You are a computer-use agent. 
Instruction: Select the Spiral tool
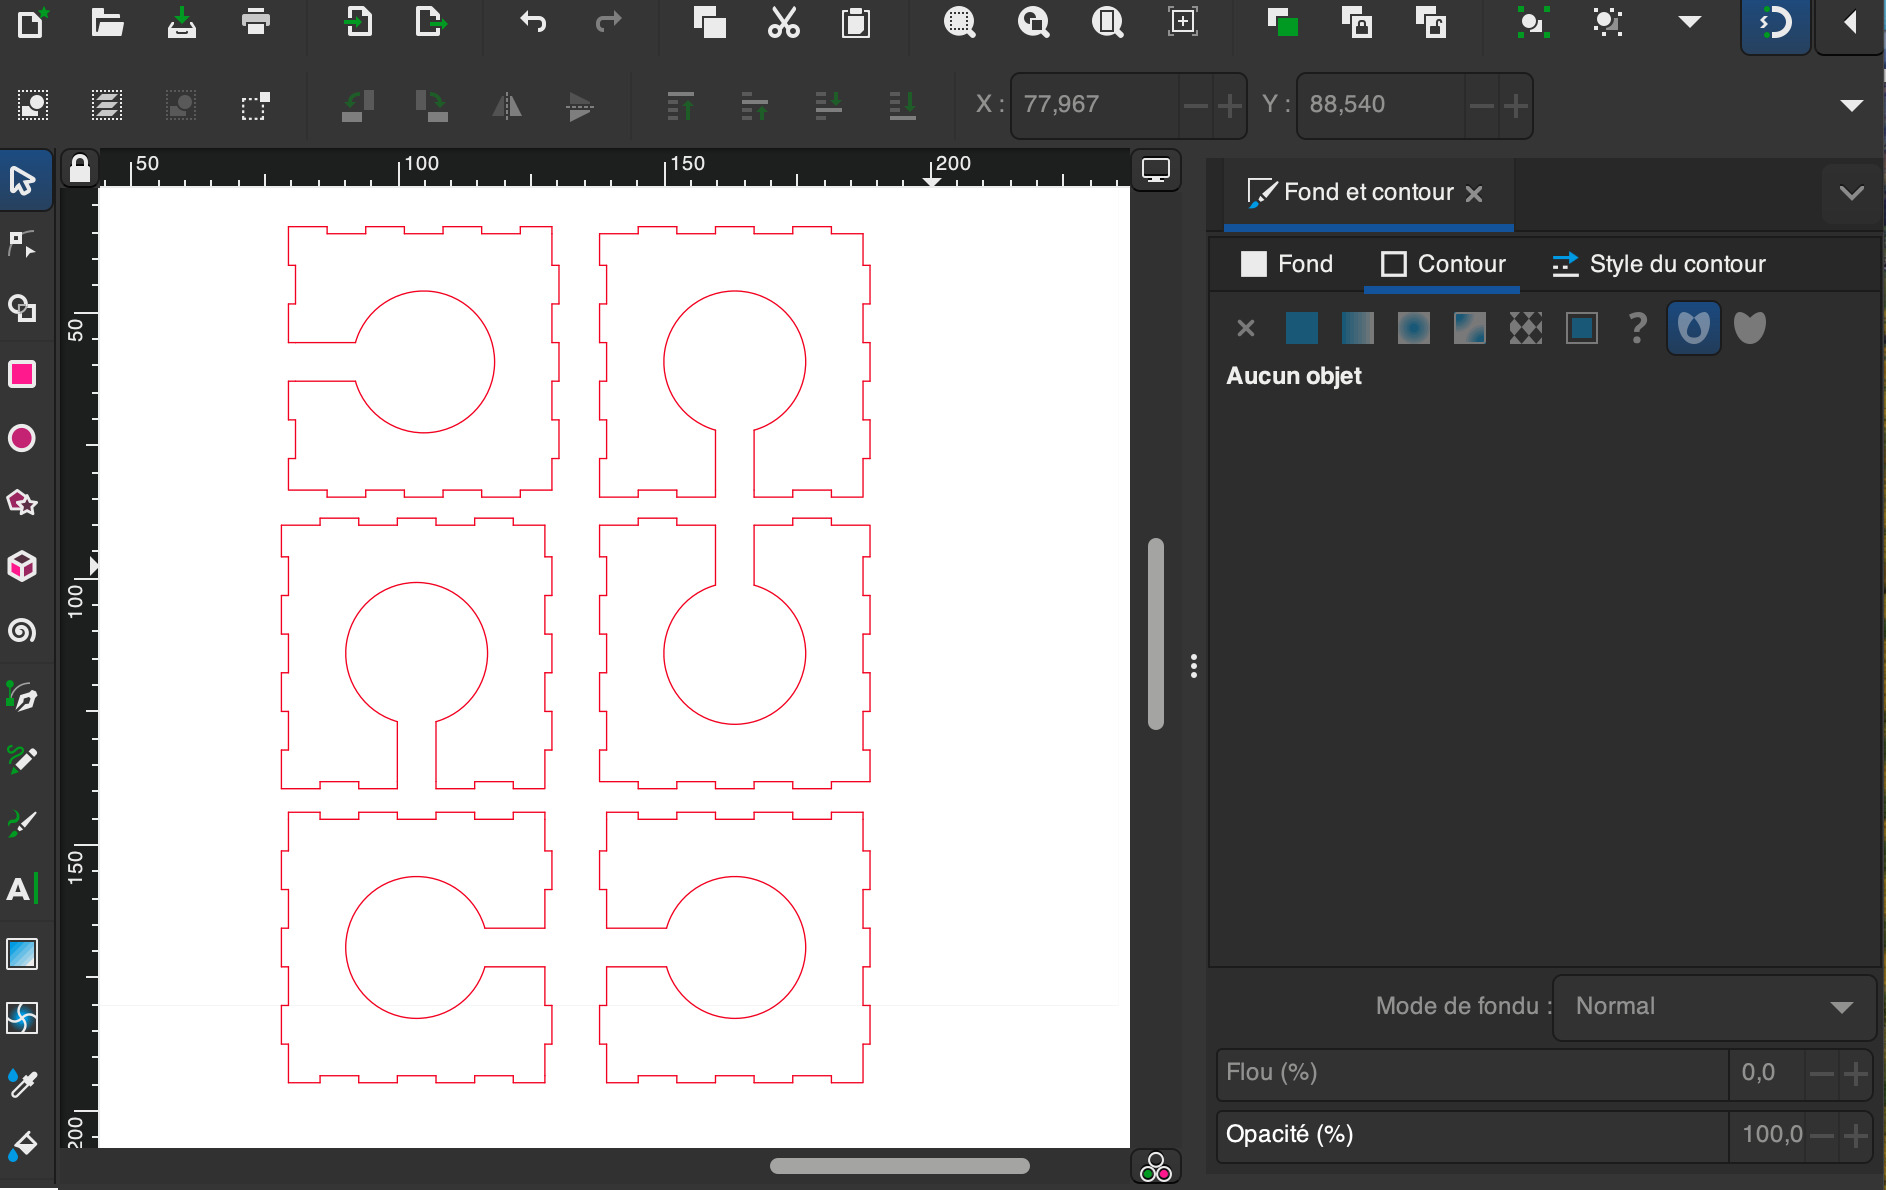point(22,631)
